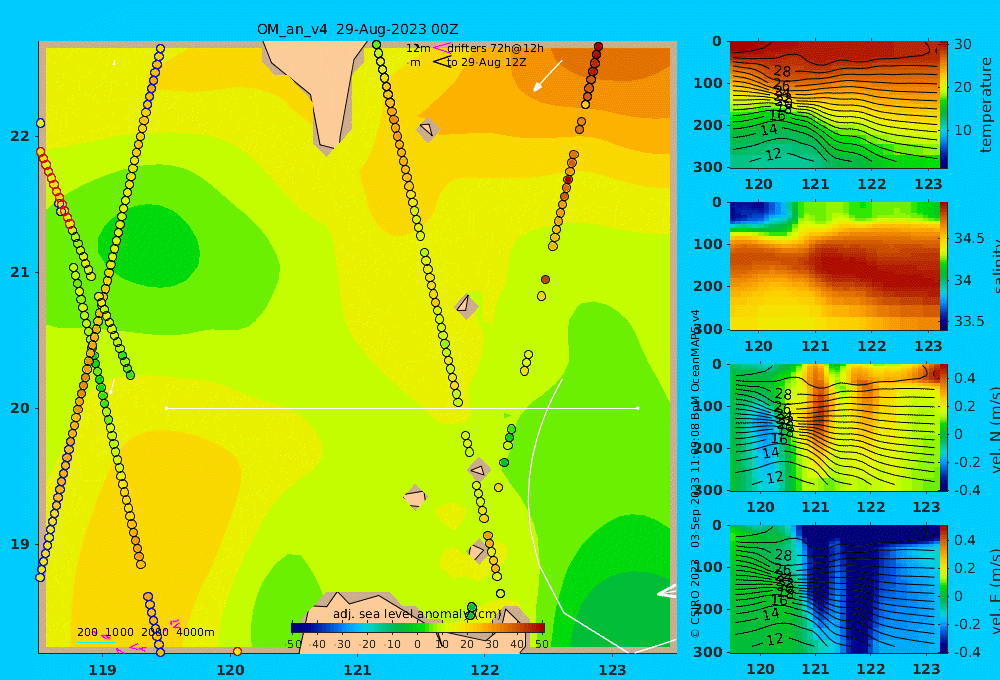The image size is (1000, 680).
Task: Click the '-0.4' tick on the vel. E colorbar
Action: tap(967, 652)
